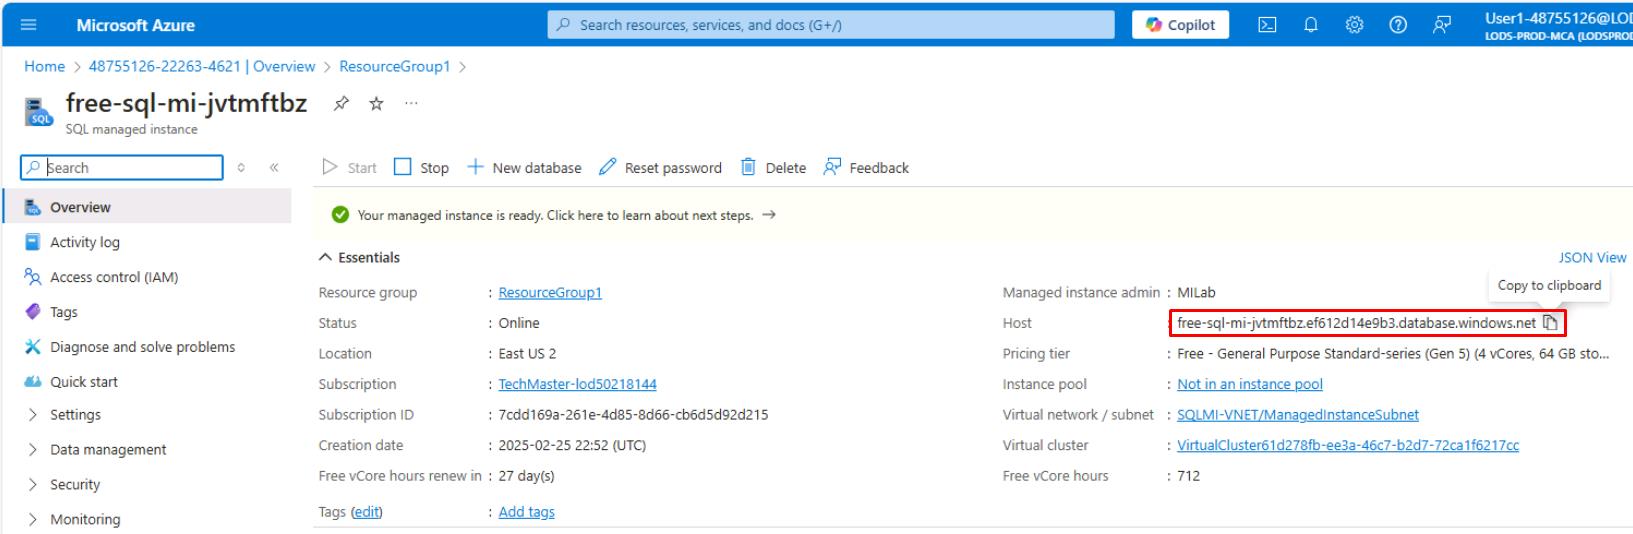Open the Azure portal hamburger menu
Viewport: 1633px width, 534px height.
28,25
